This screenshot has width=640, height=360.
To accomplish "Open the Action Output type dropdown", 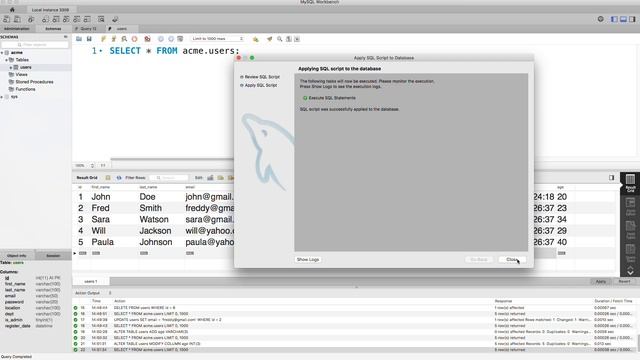I will coord(109,293).
